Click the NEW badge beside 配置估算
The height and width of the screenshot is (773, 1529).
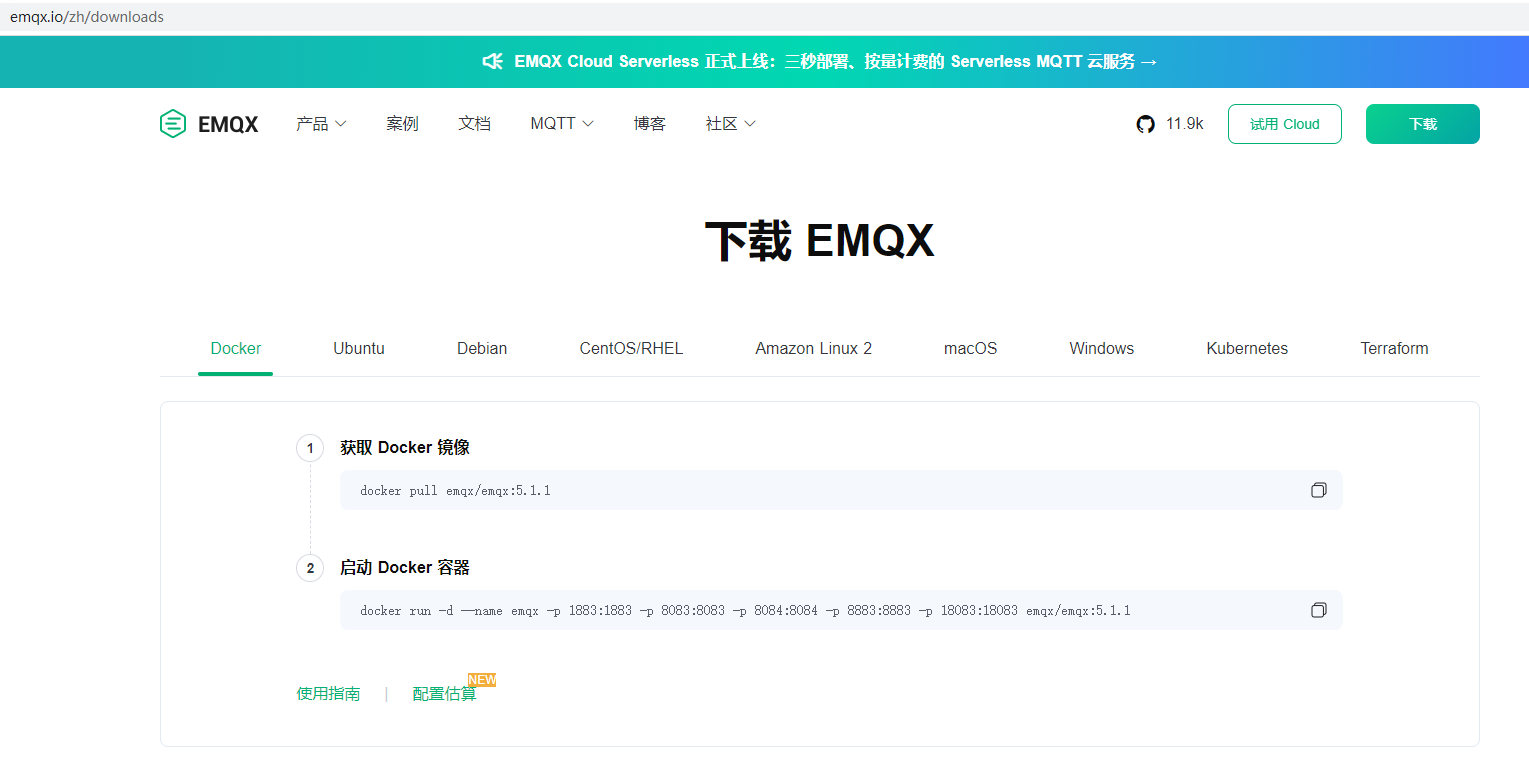tap(482, 680)
